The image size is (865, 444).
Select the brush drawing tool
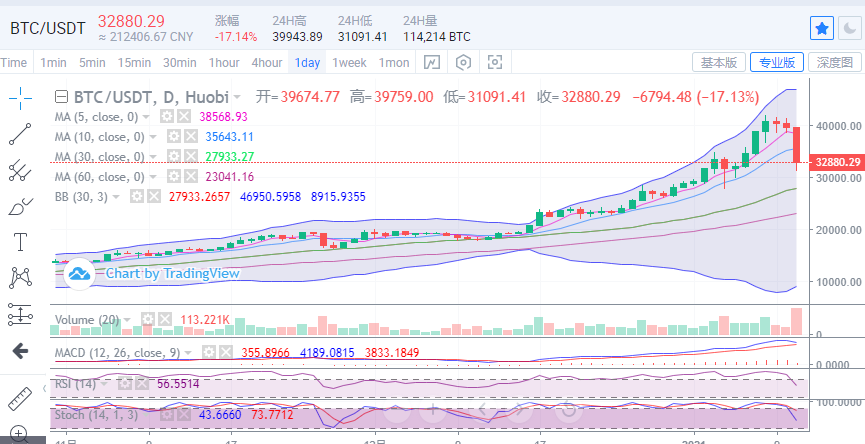point(20,206)
